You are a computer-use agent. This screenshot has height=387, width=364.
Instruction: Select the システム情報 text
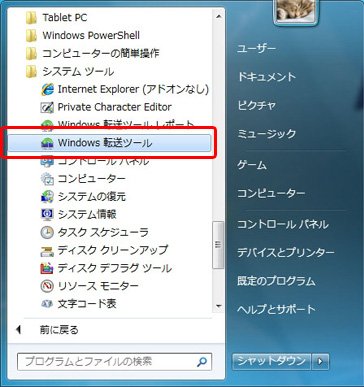(87, 214)
